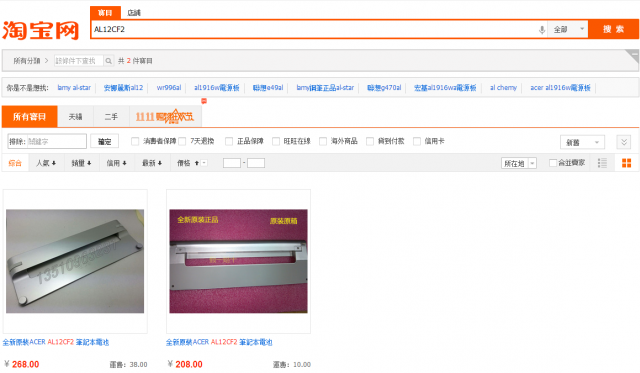Screen dimensions: 640x373
Task: Toggle the 信用卡 checkbox
Action: [x=417, y=141]
